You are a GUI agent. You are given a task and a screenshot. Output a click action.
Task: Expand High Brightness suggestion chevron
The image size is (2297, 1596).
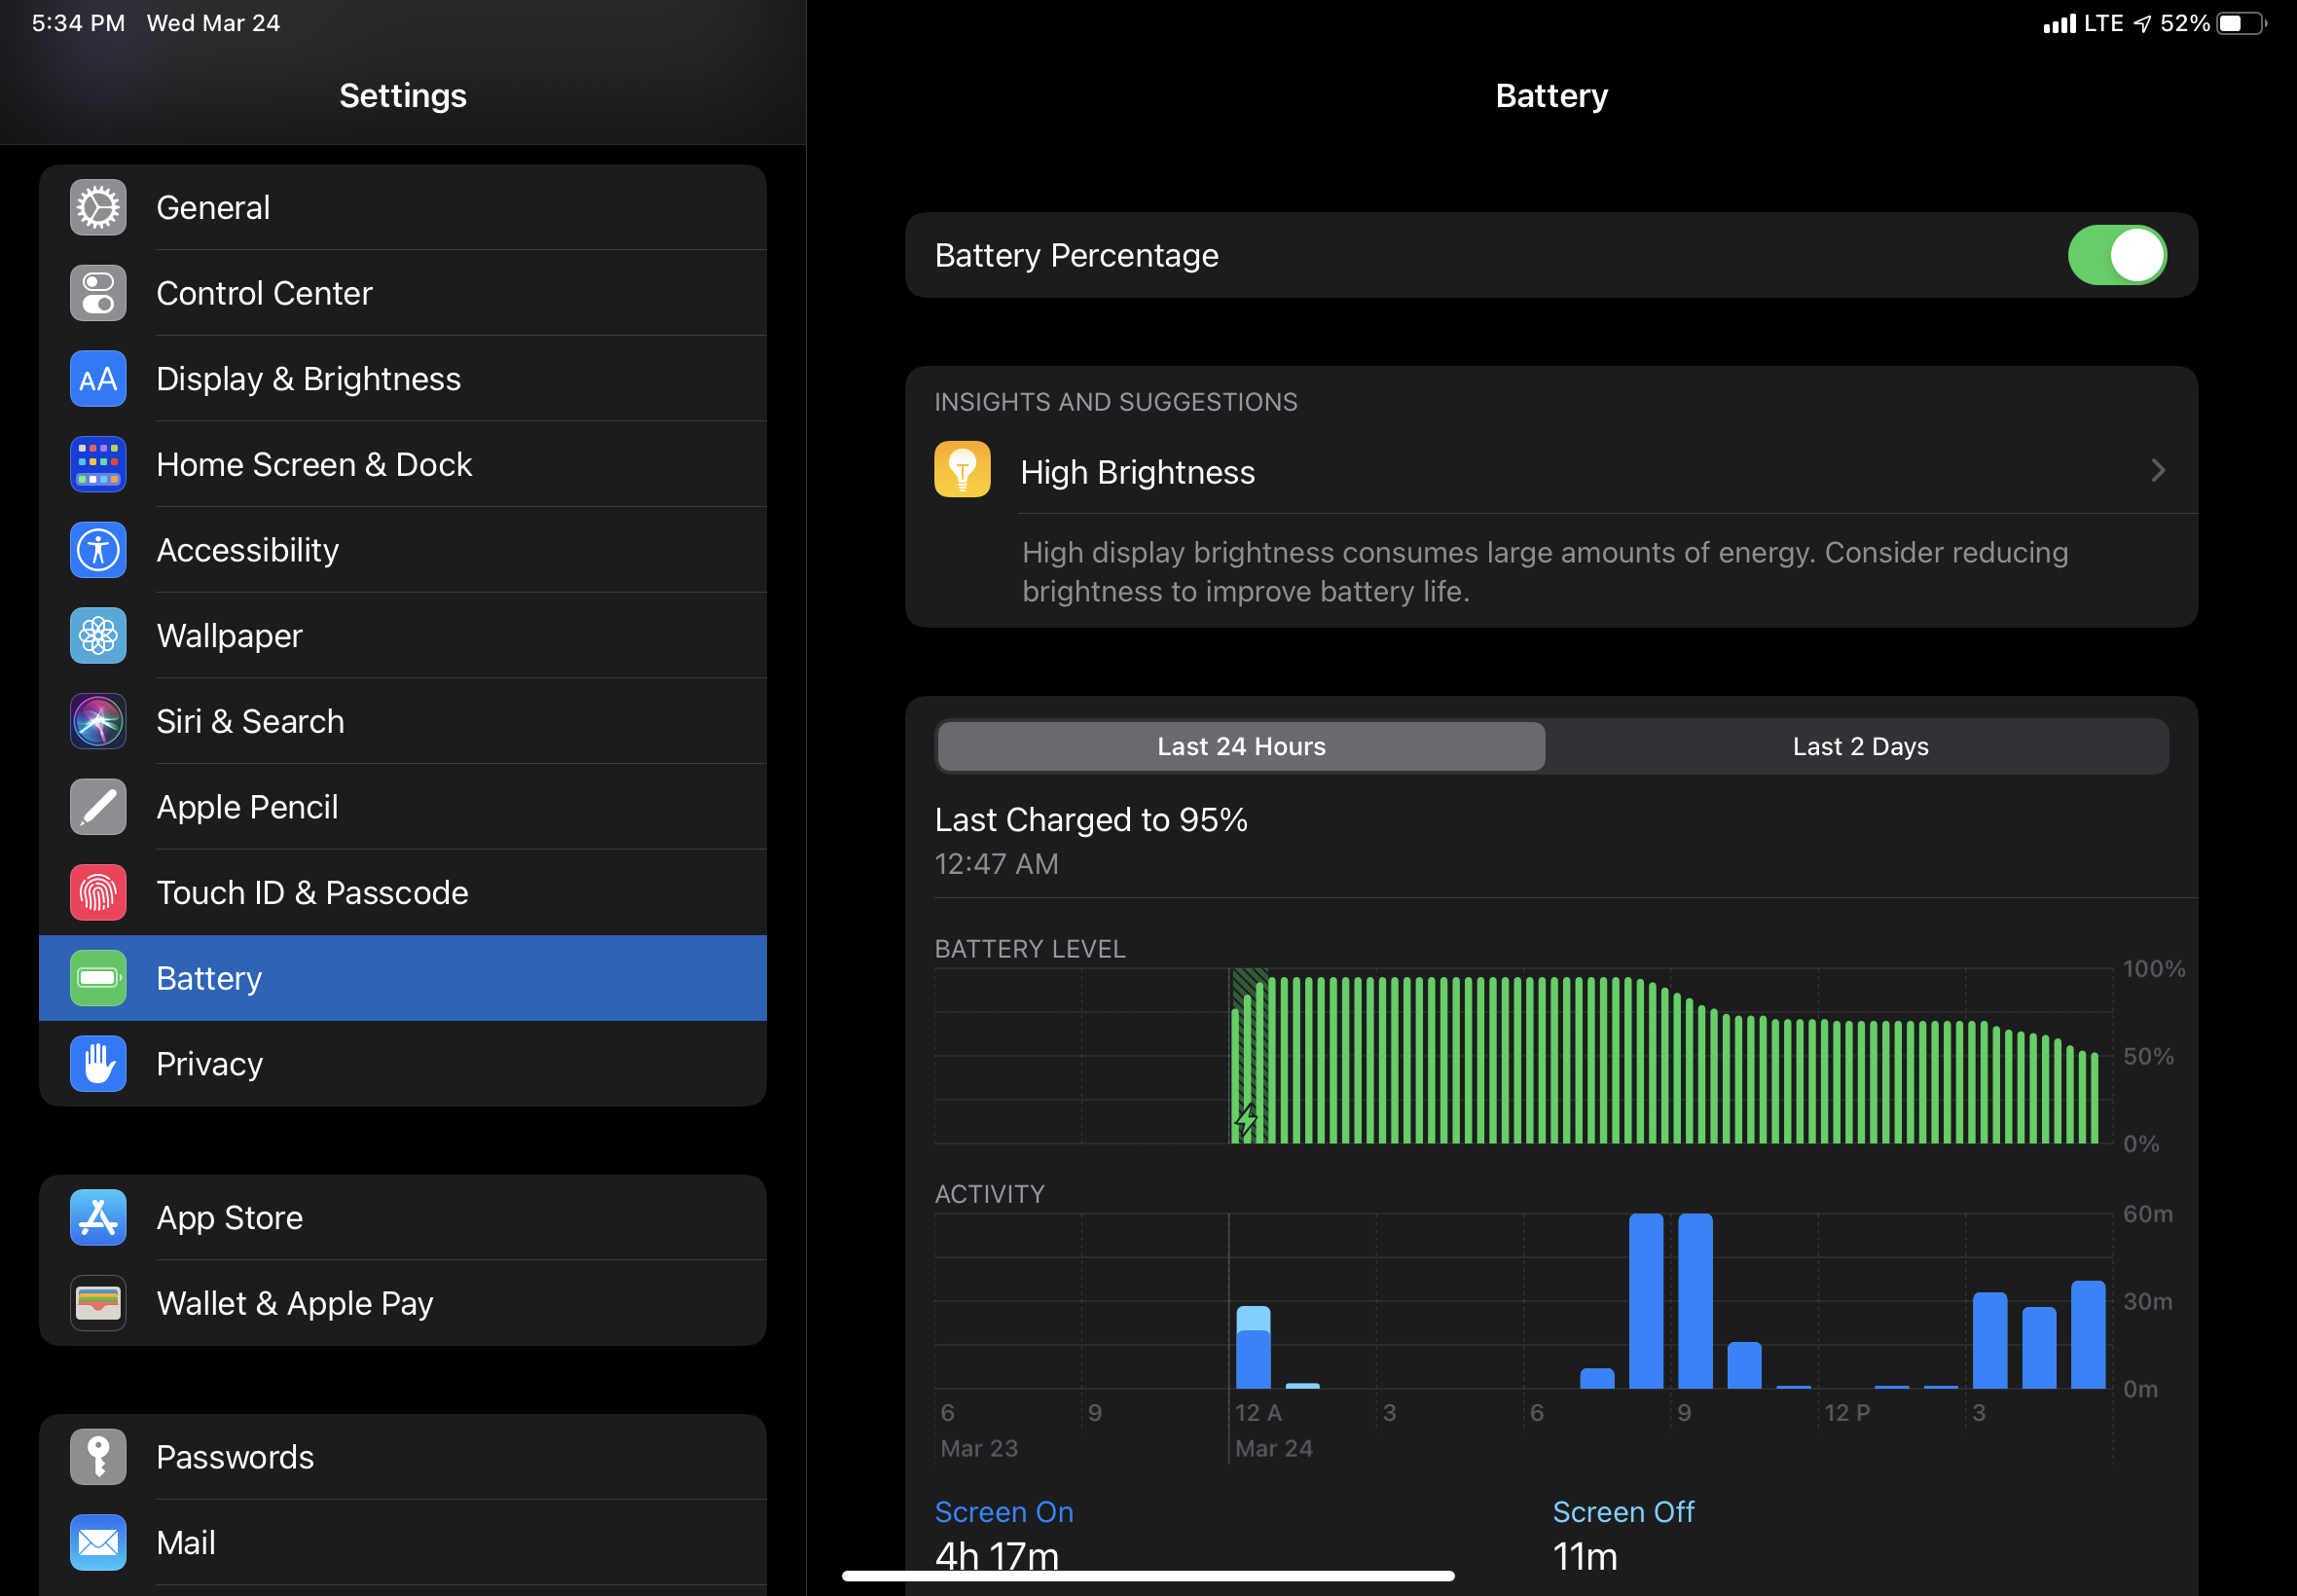2157,470
